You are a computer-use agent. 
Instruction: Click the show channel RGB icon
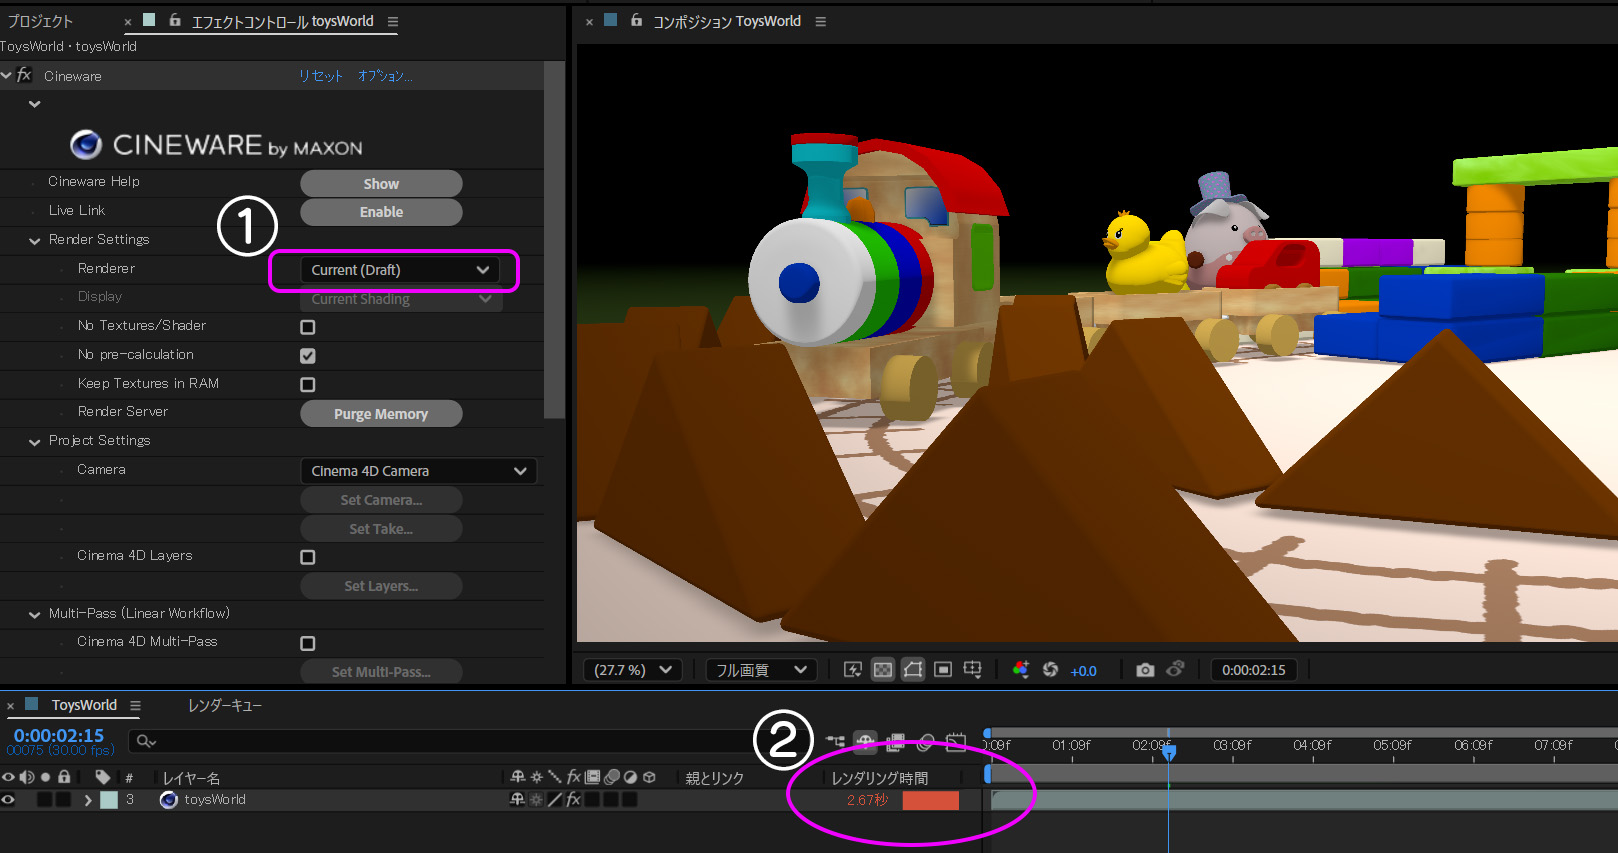pos(1020,670)
